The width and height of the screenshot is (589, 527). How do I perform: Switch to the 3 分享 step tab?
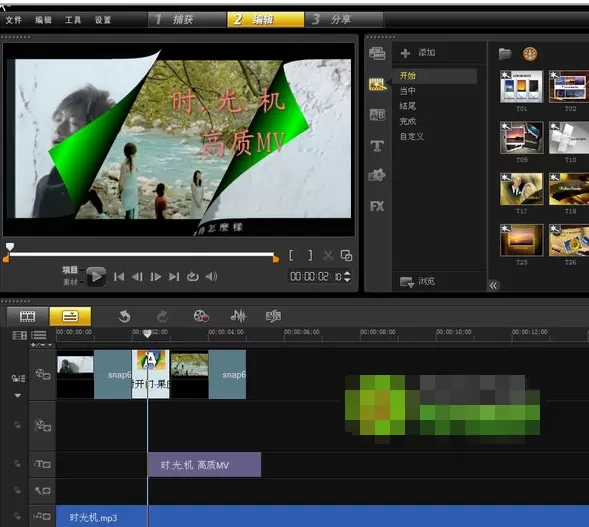344,20
